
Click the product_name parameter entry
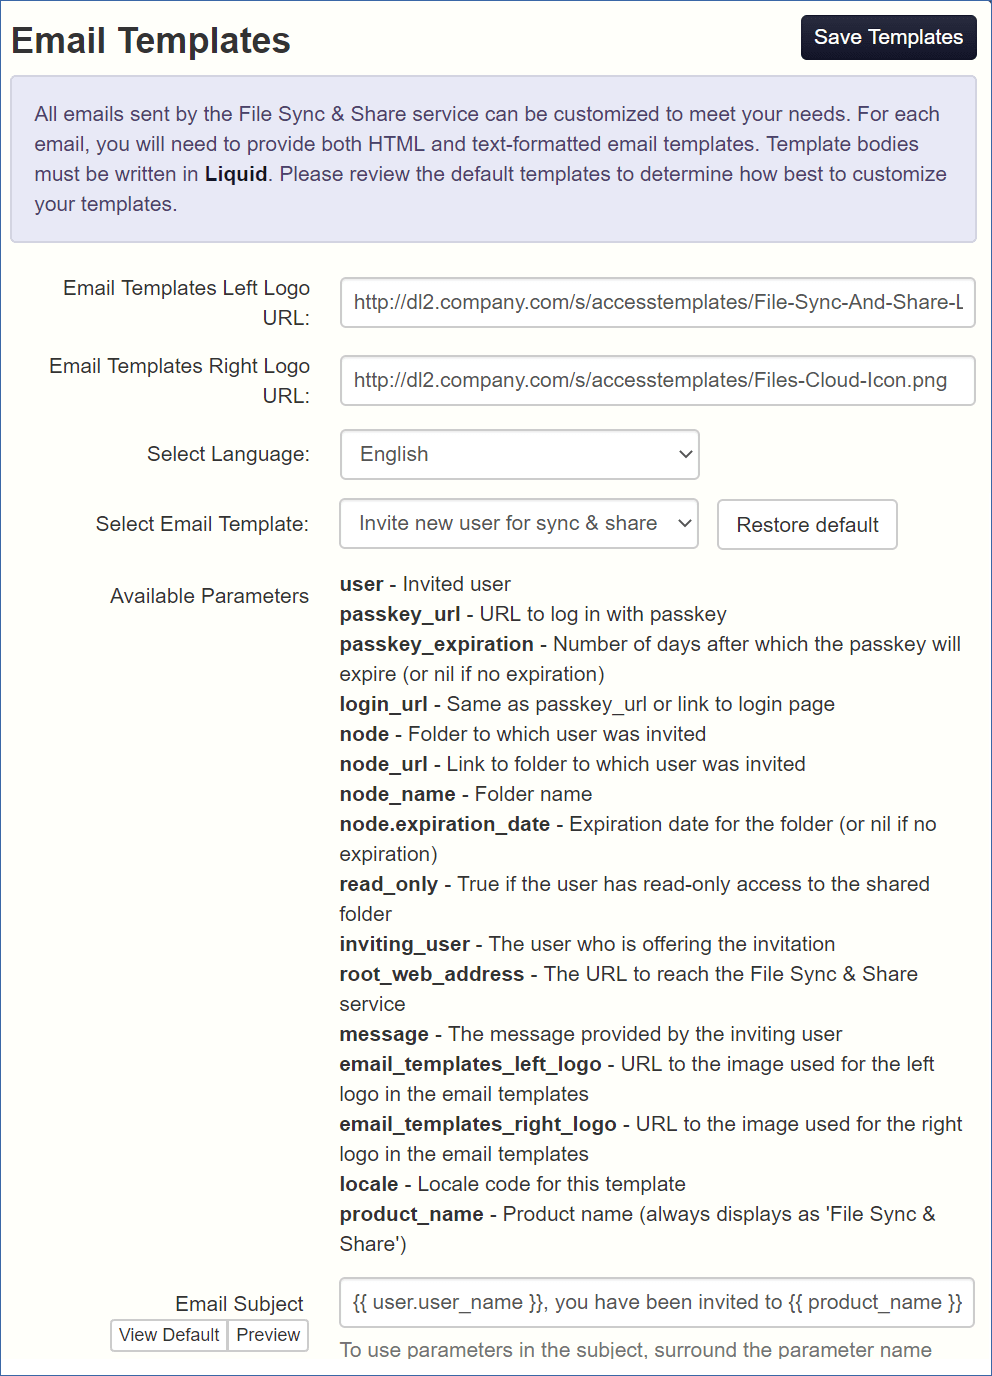pyautogui.click(x=411, y=1214)
